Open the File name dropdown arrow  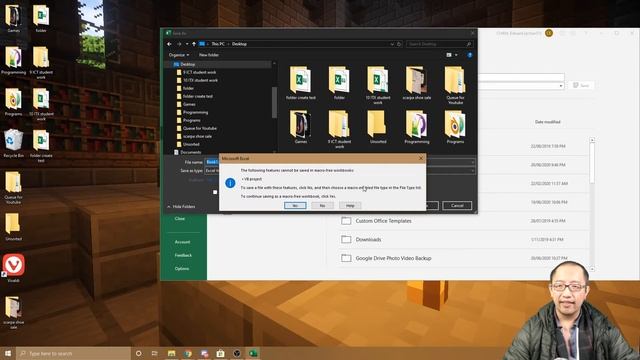pyautogui.click(x=472, y=162)
